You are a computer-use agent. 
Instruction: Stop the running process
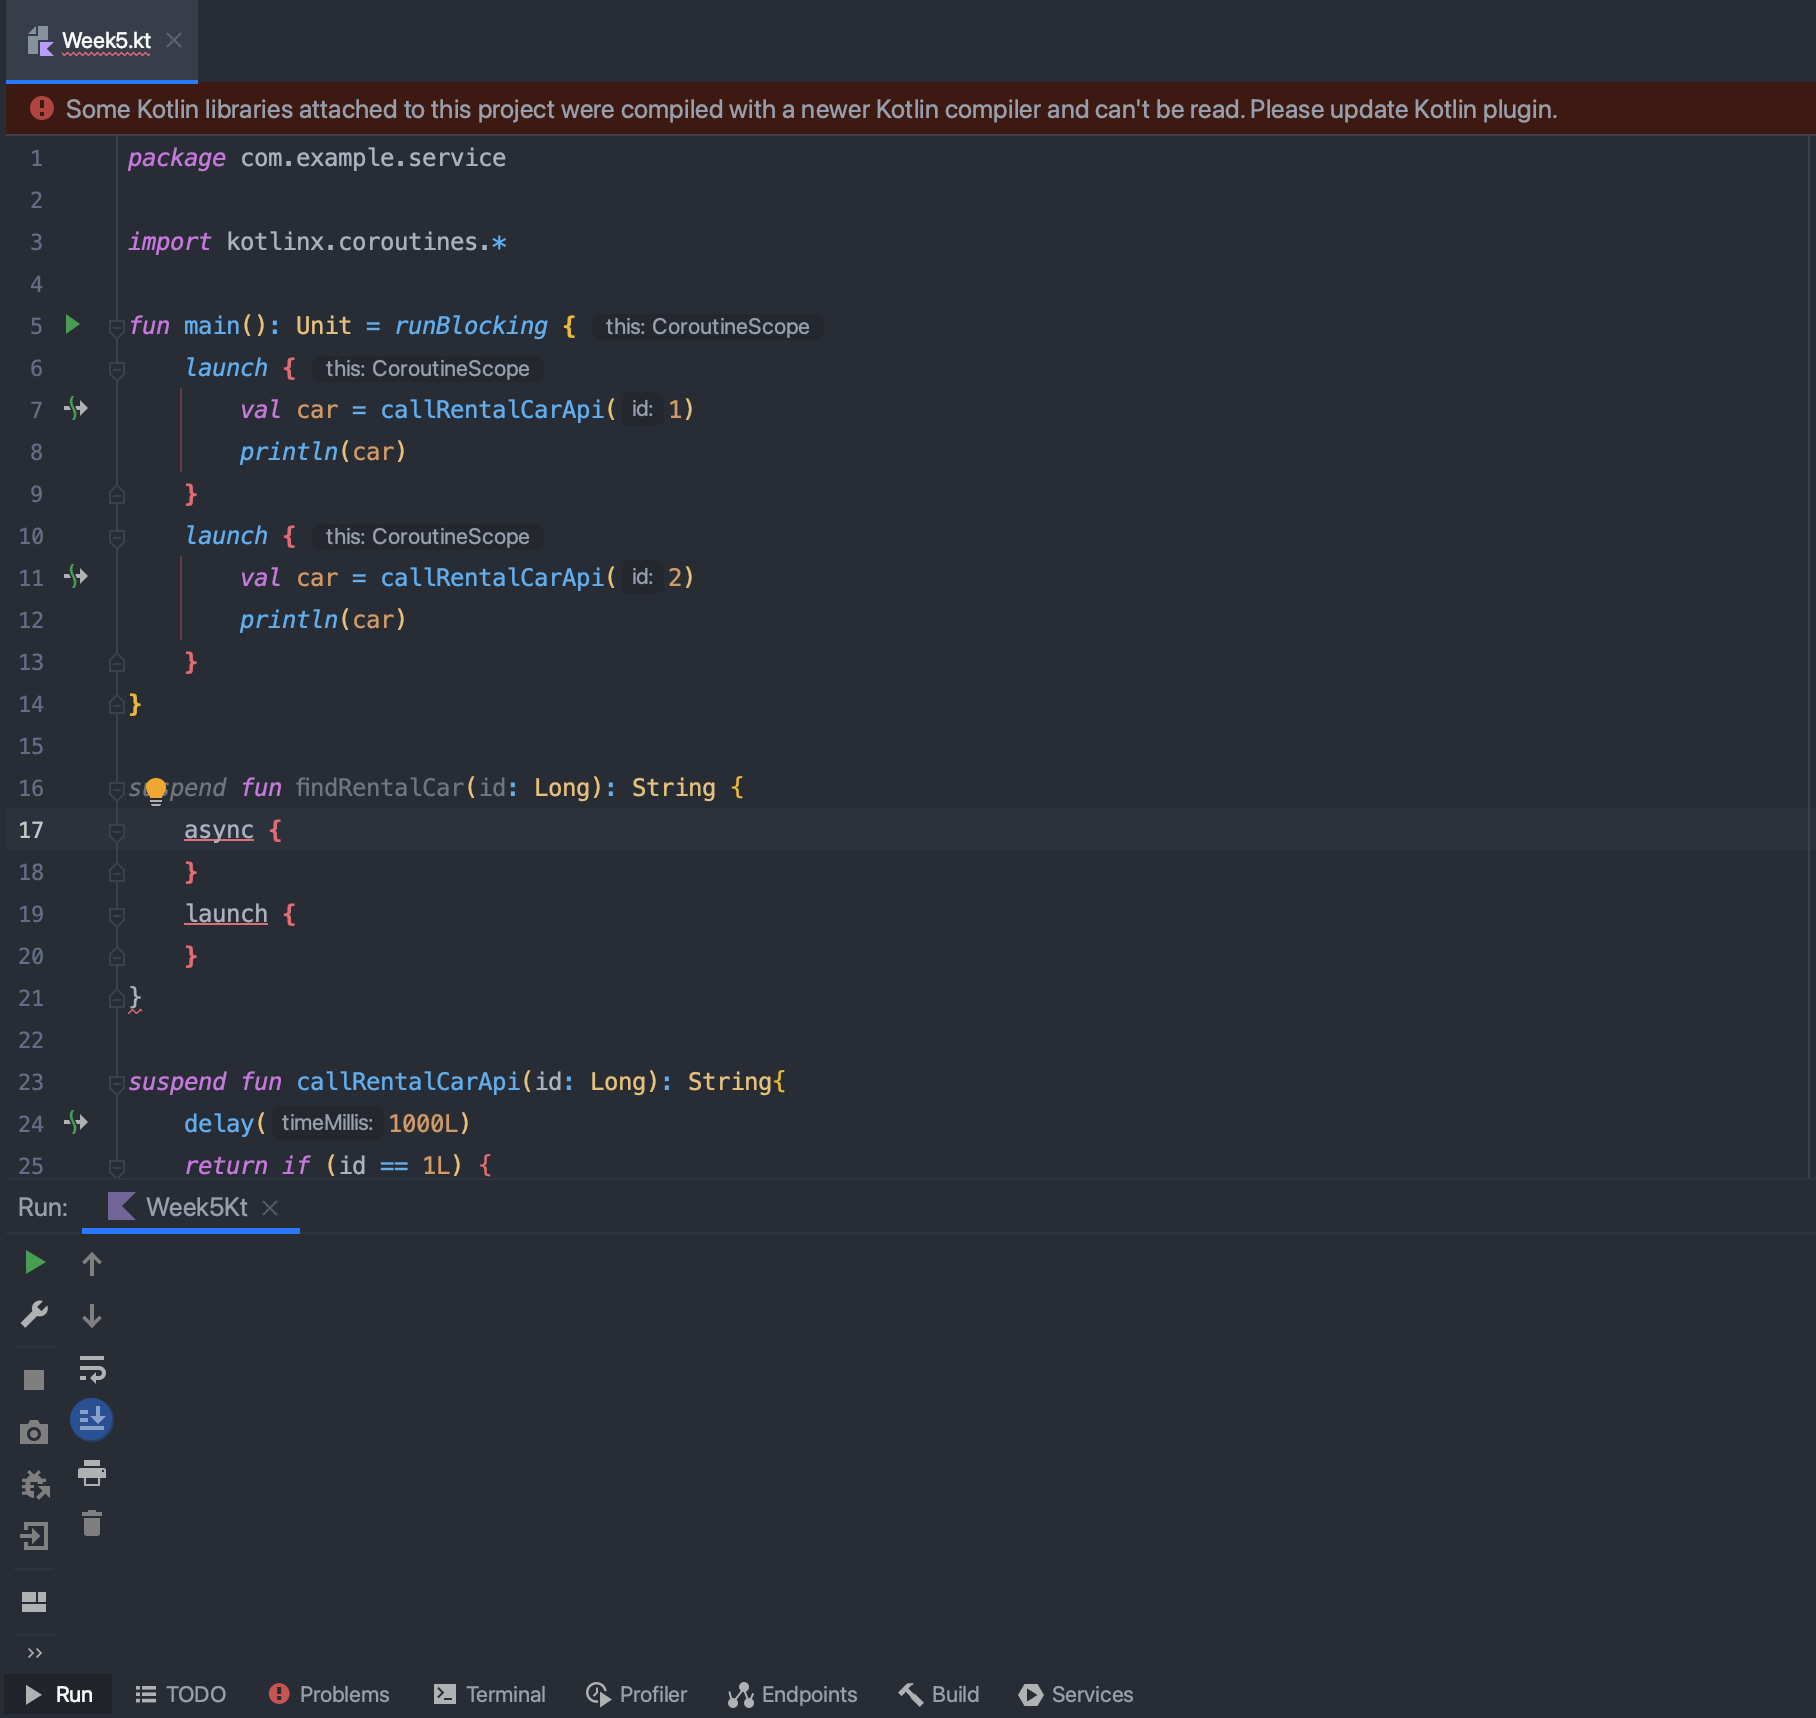(x=34, y=1380)
